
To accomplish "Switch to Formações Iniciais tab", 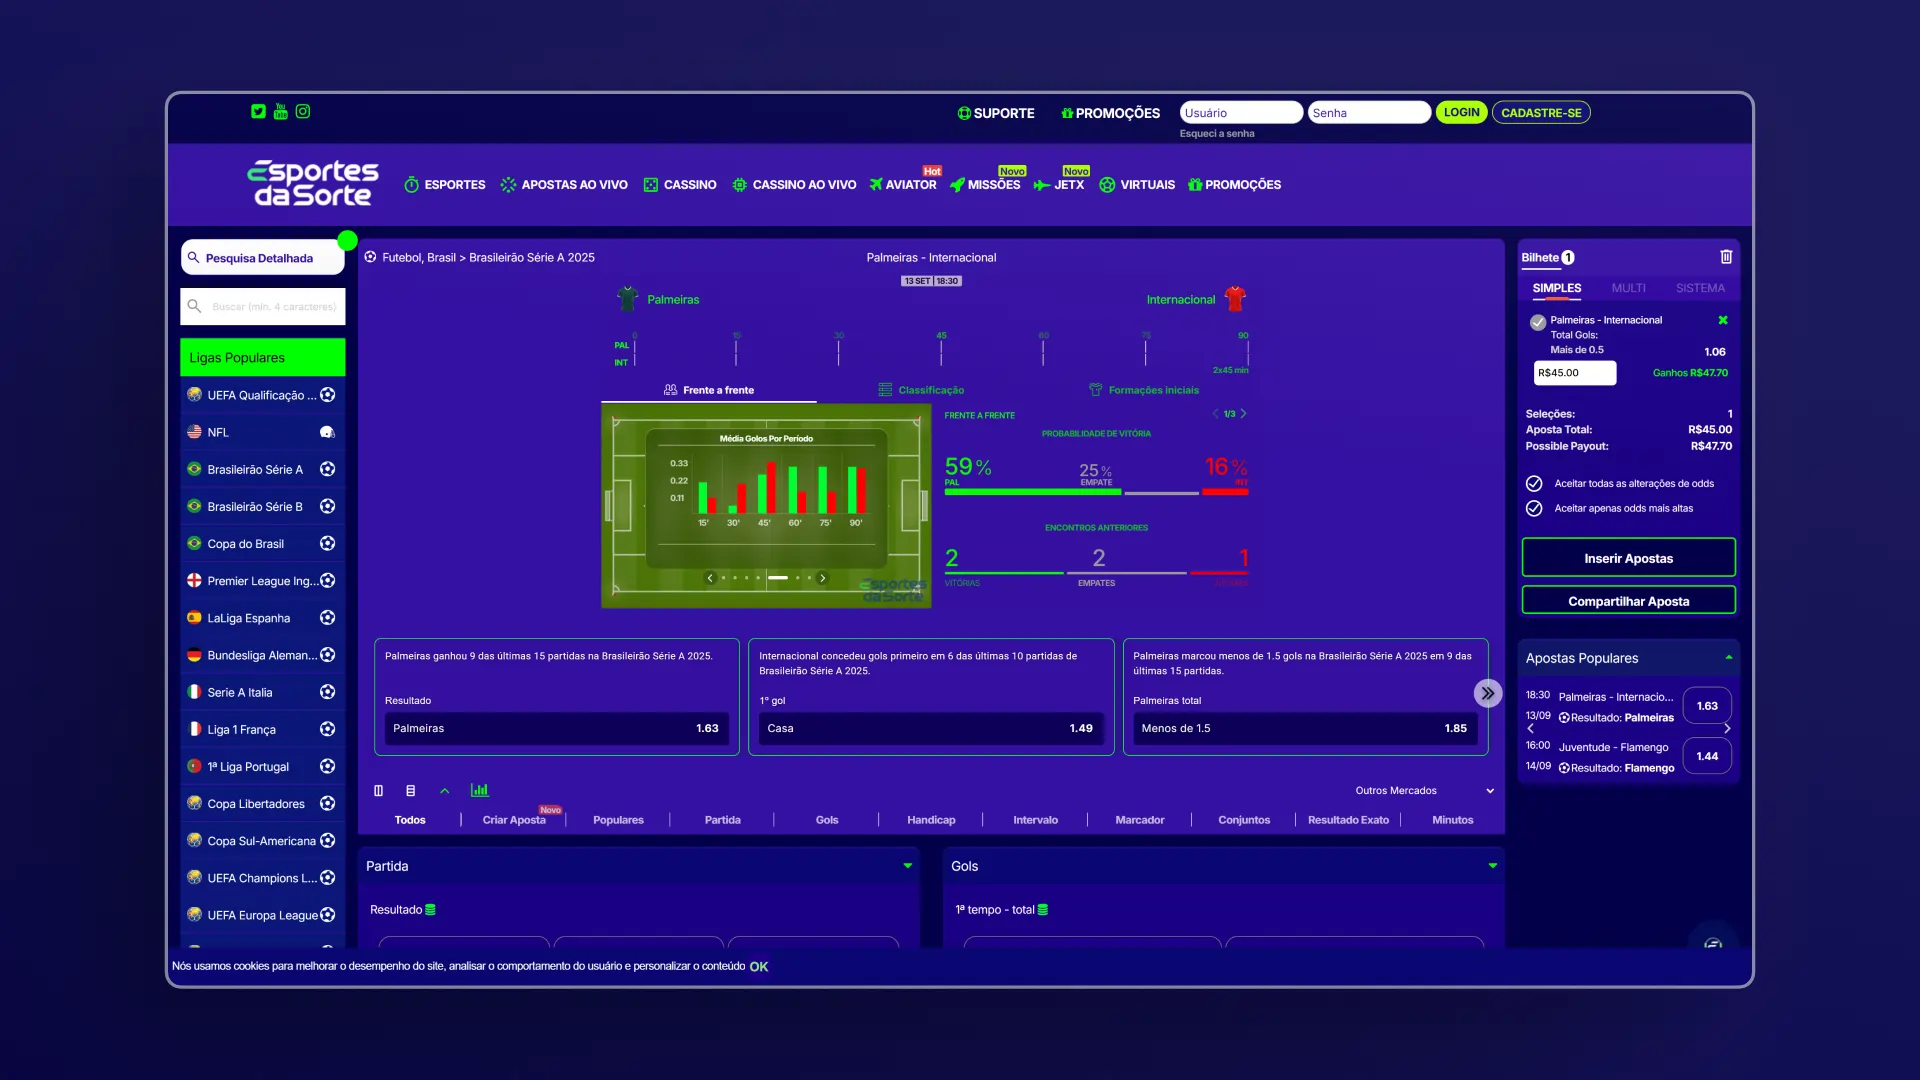I will (1144, 390).
